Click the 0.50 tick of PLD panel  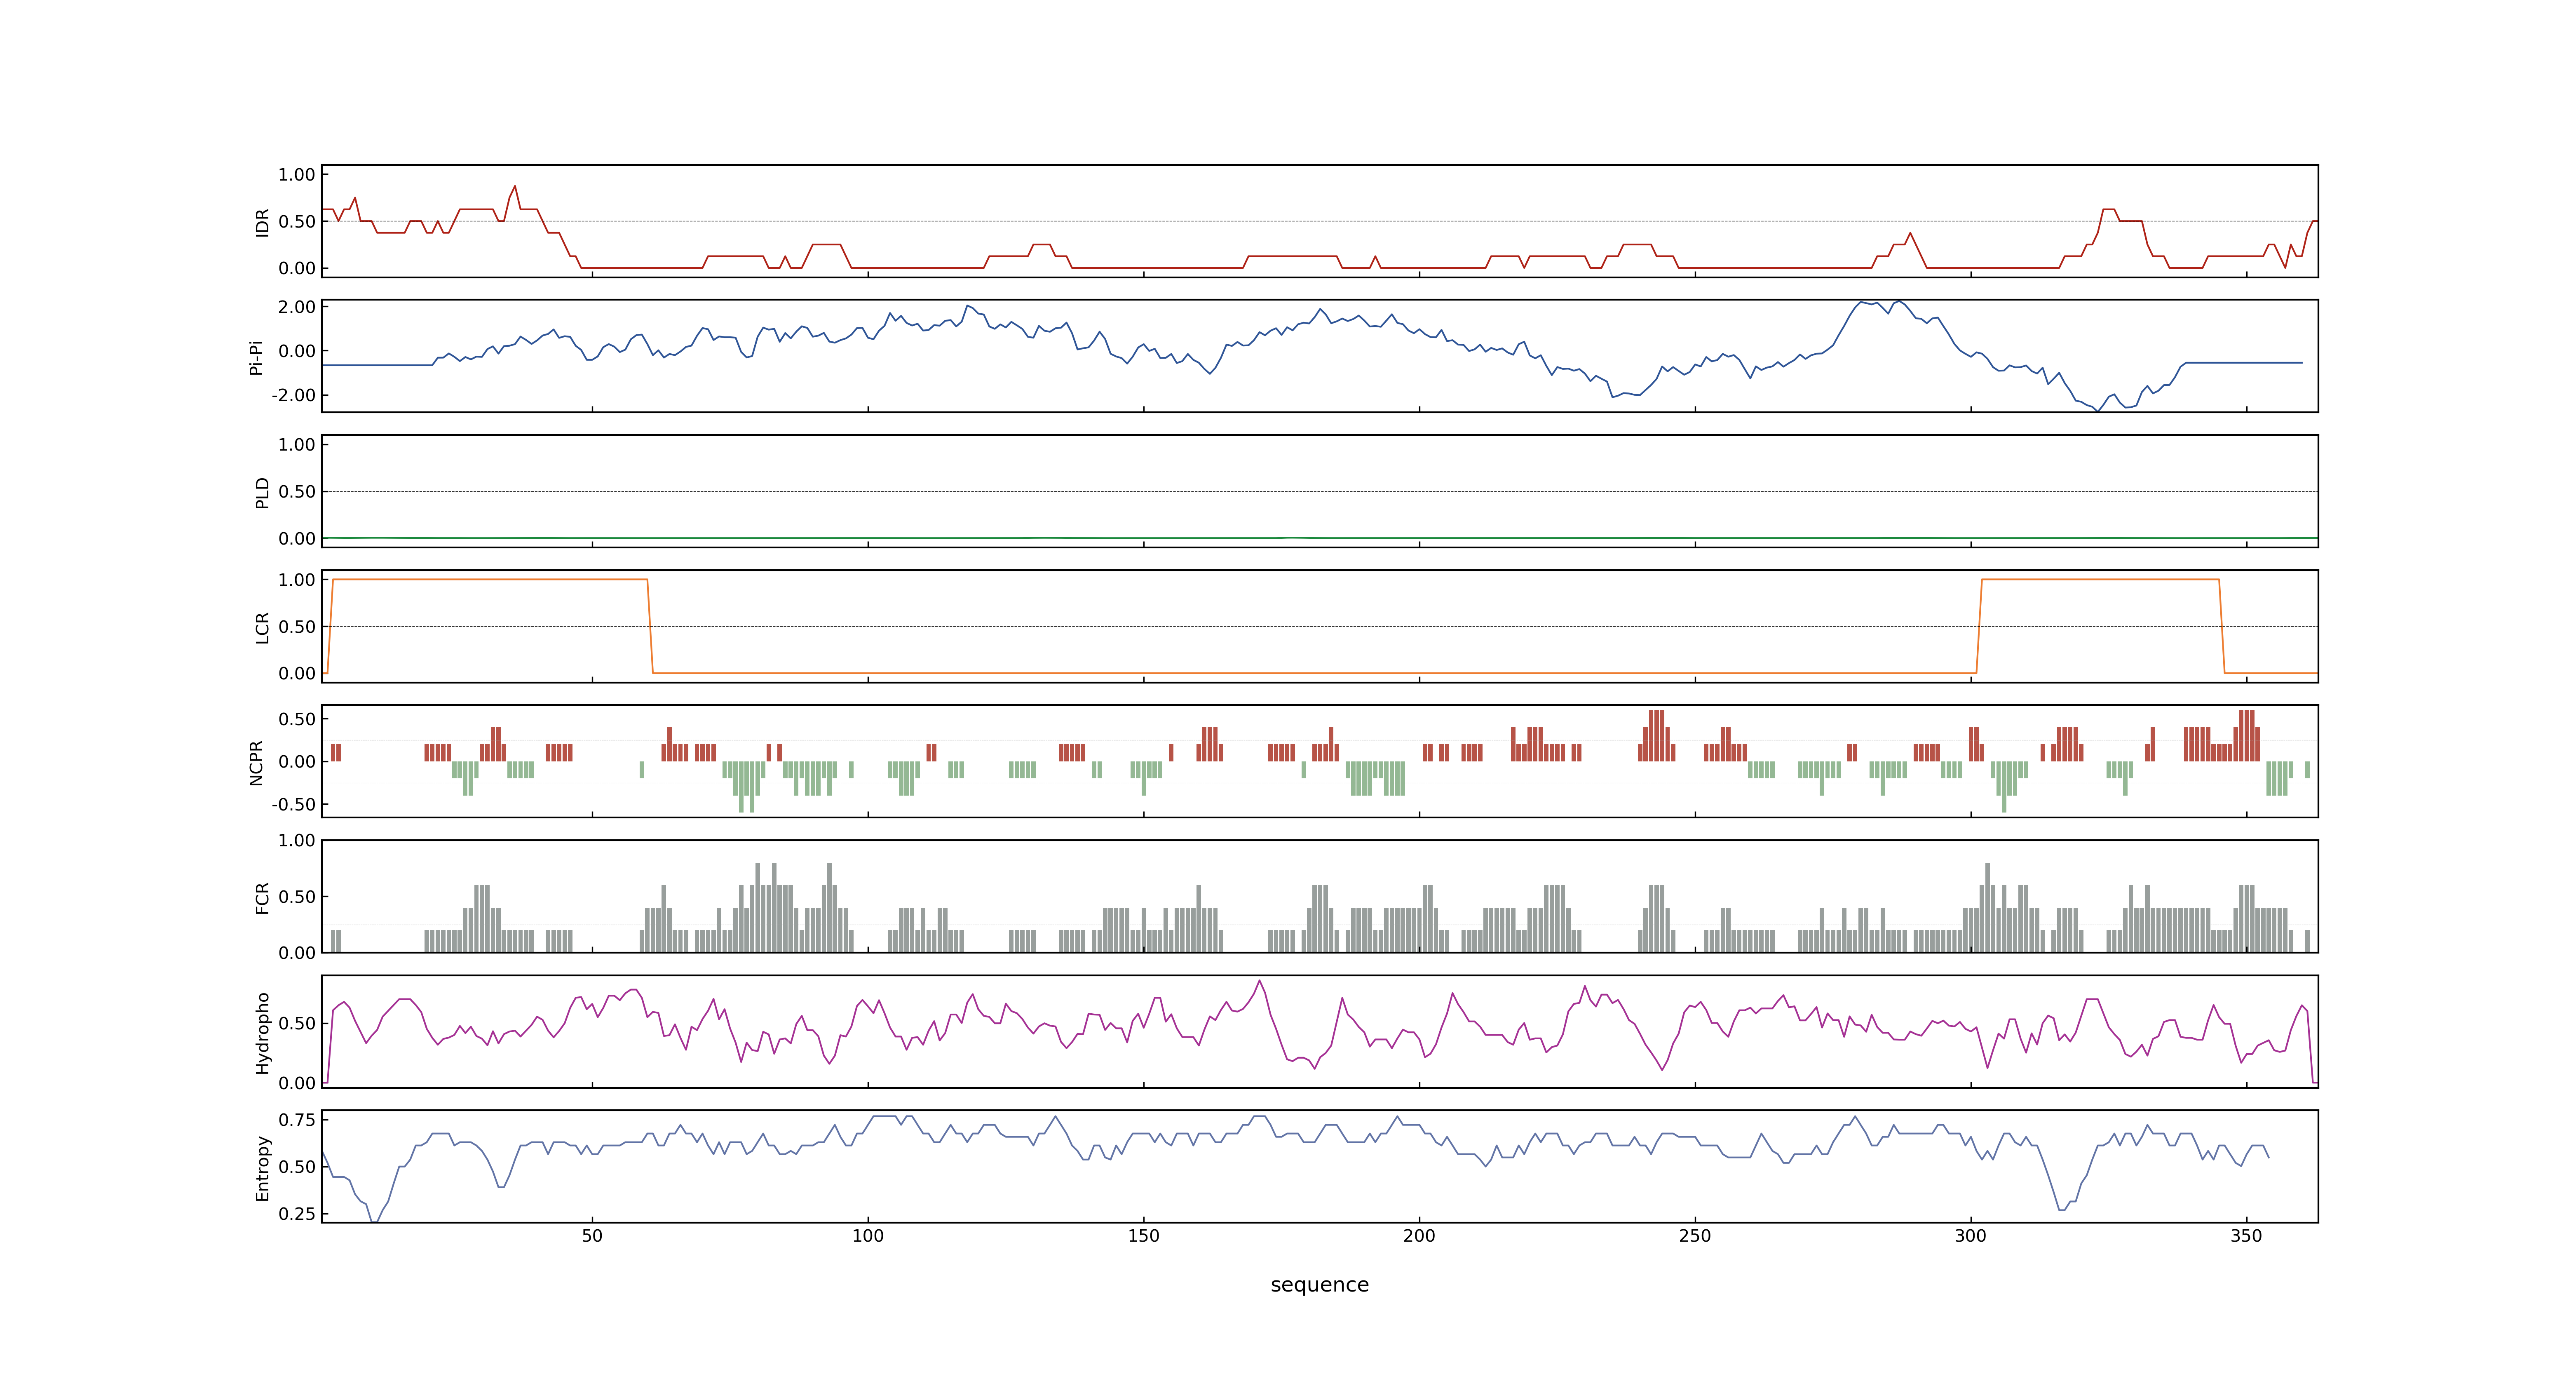tap(297, 492)
